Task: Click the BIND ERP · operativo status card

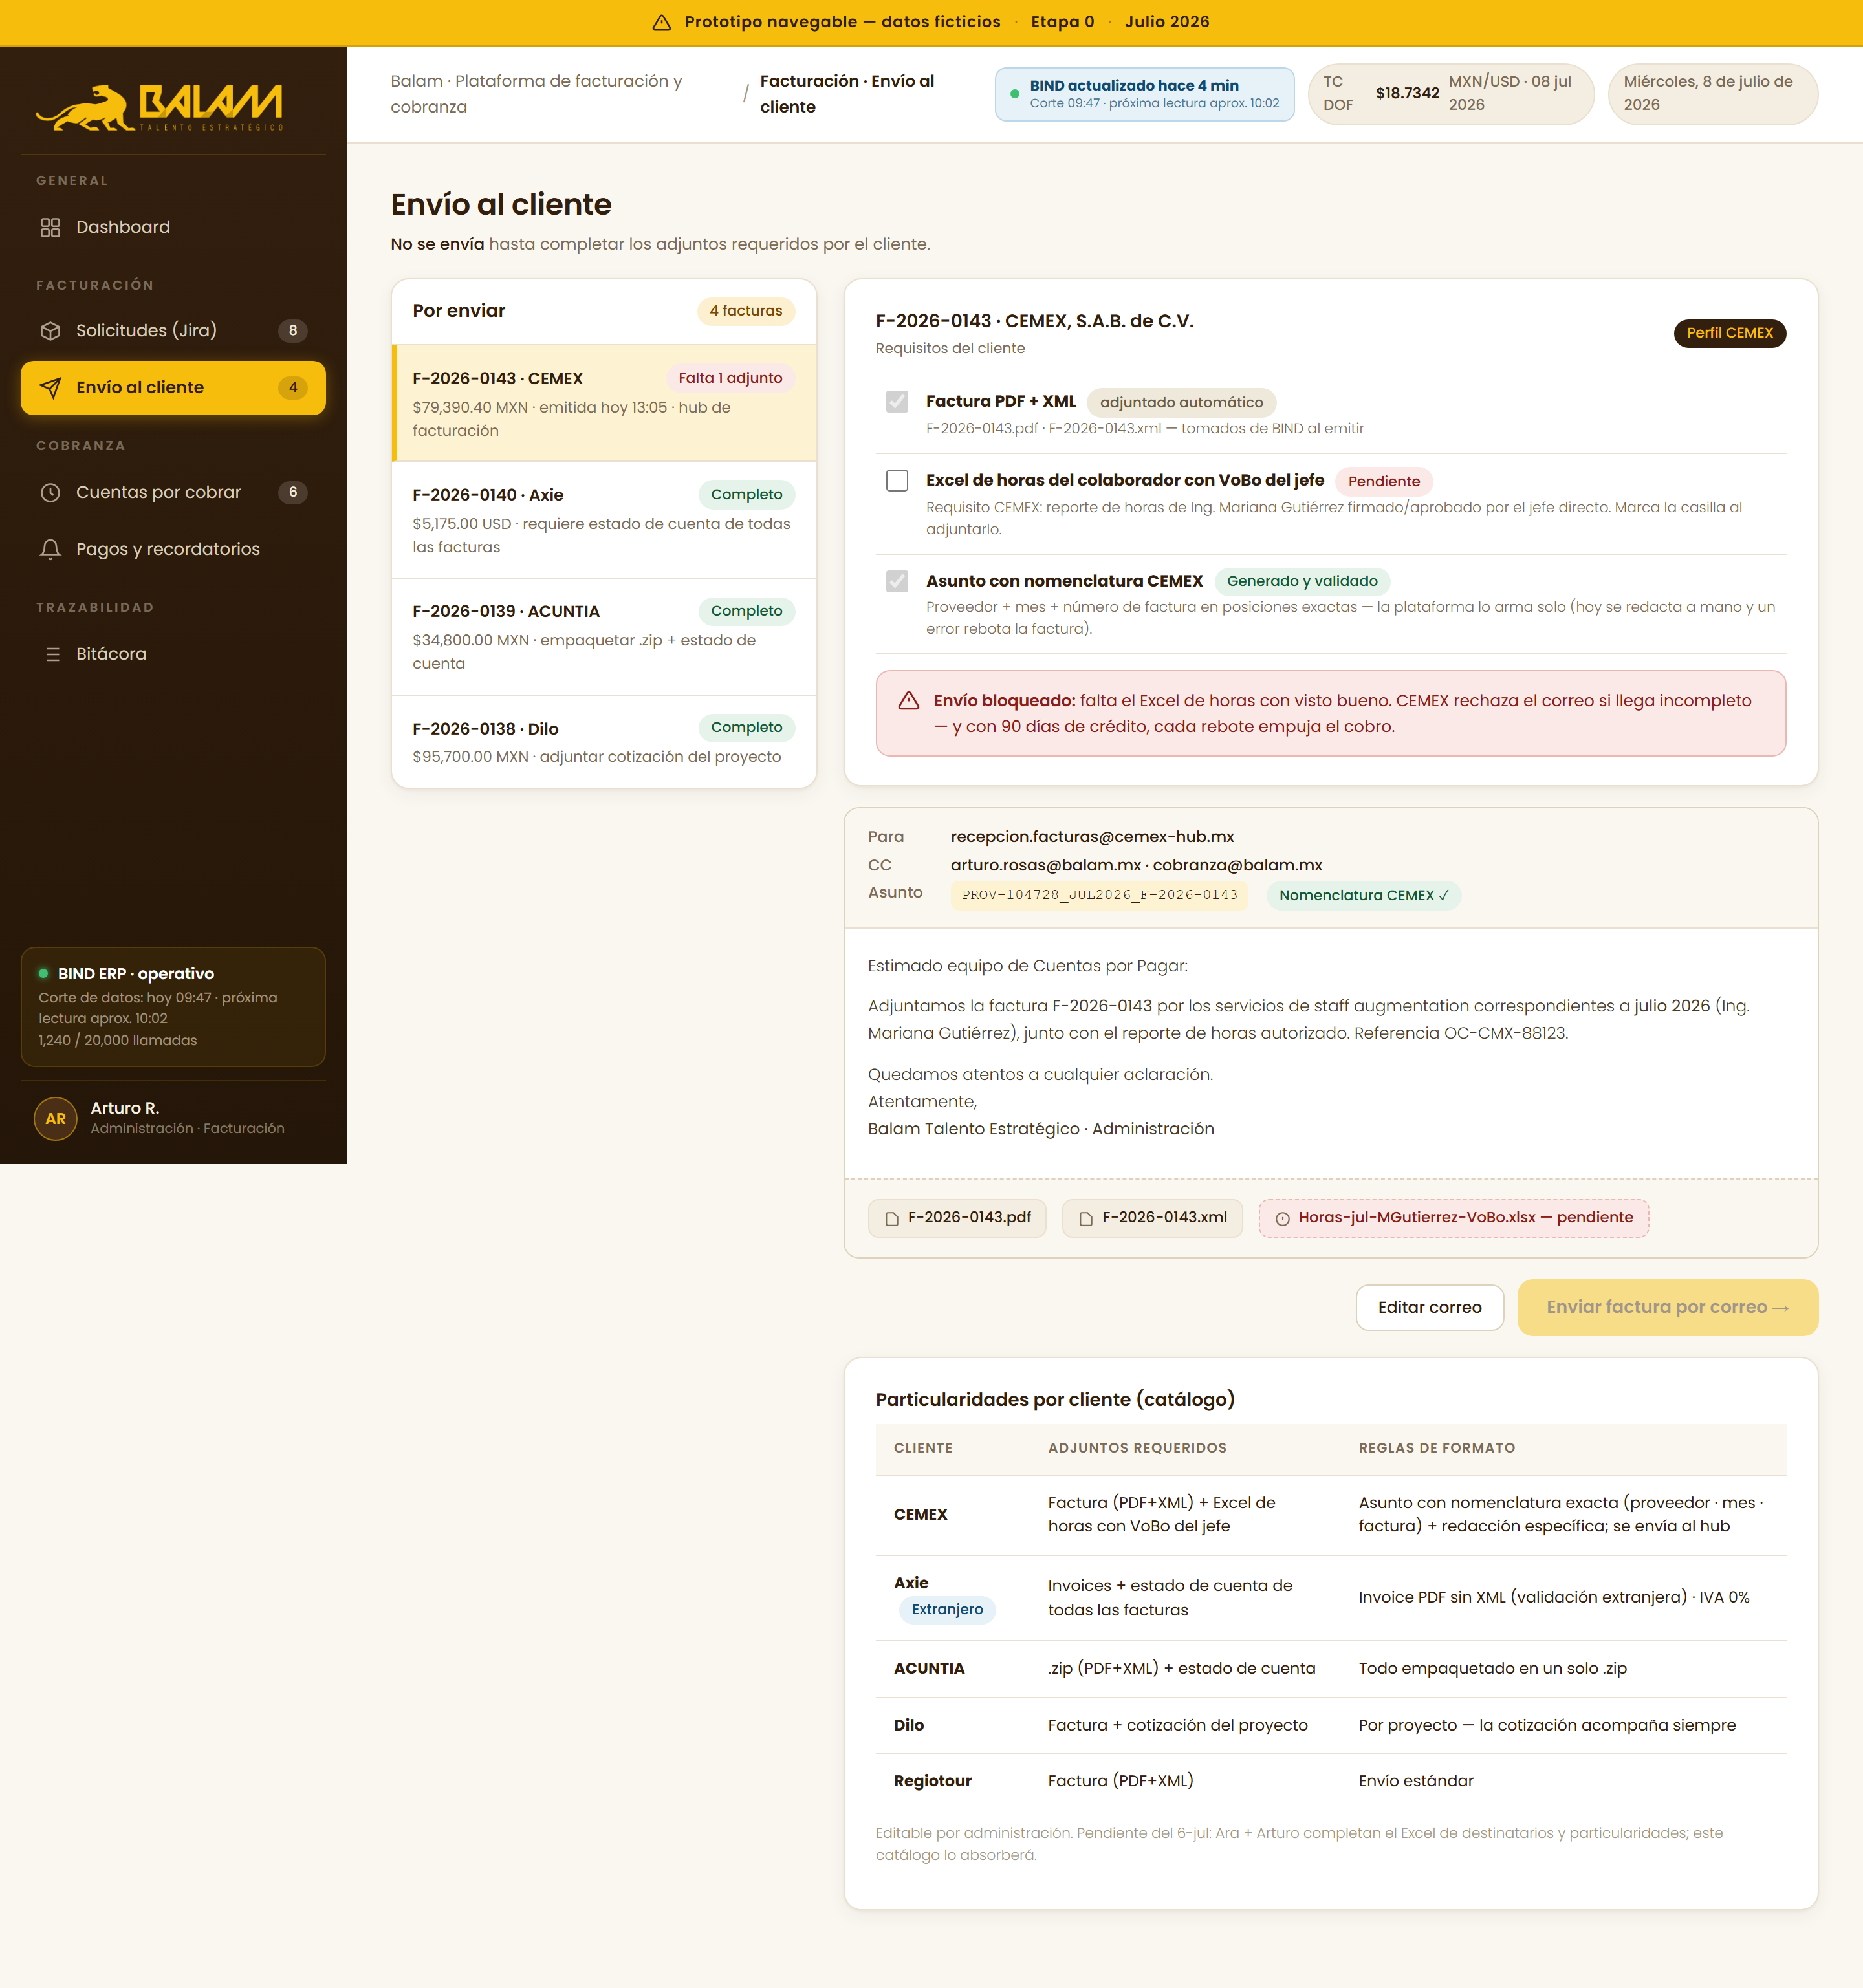Action: click(x=173, y=1007)
